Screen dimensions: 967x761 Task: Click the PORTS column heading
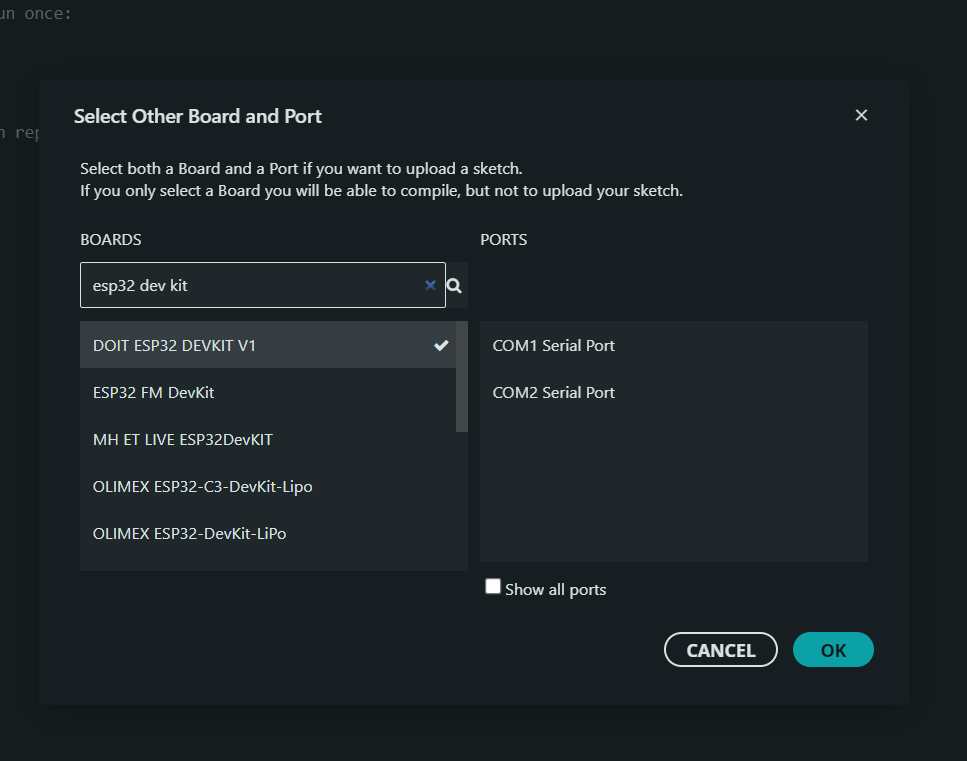click(504, 240)
